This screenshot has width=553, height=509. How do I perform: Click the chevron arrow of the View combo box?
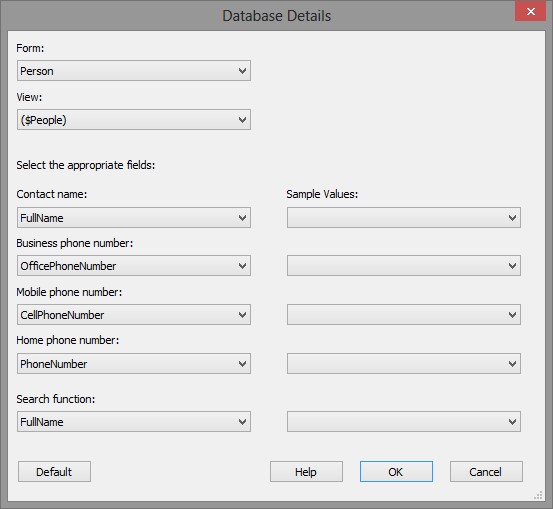(242, 120)
